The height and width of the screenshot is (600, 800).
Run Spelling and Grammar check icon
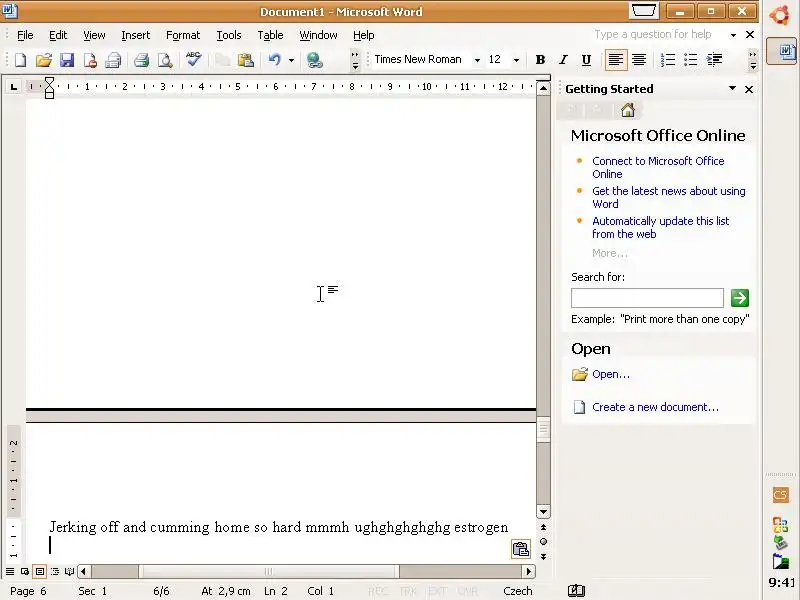[x=193, y=59]
